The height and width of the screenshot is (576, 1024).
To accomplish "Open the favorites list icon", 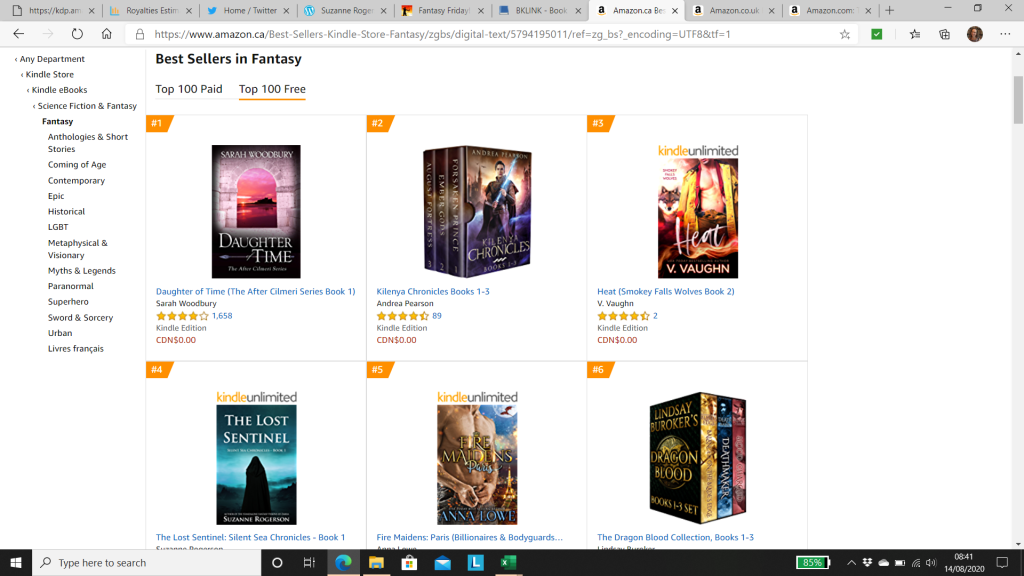I will click(914, 34).
